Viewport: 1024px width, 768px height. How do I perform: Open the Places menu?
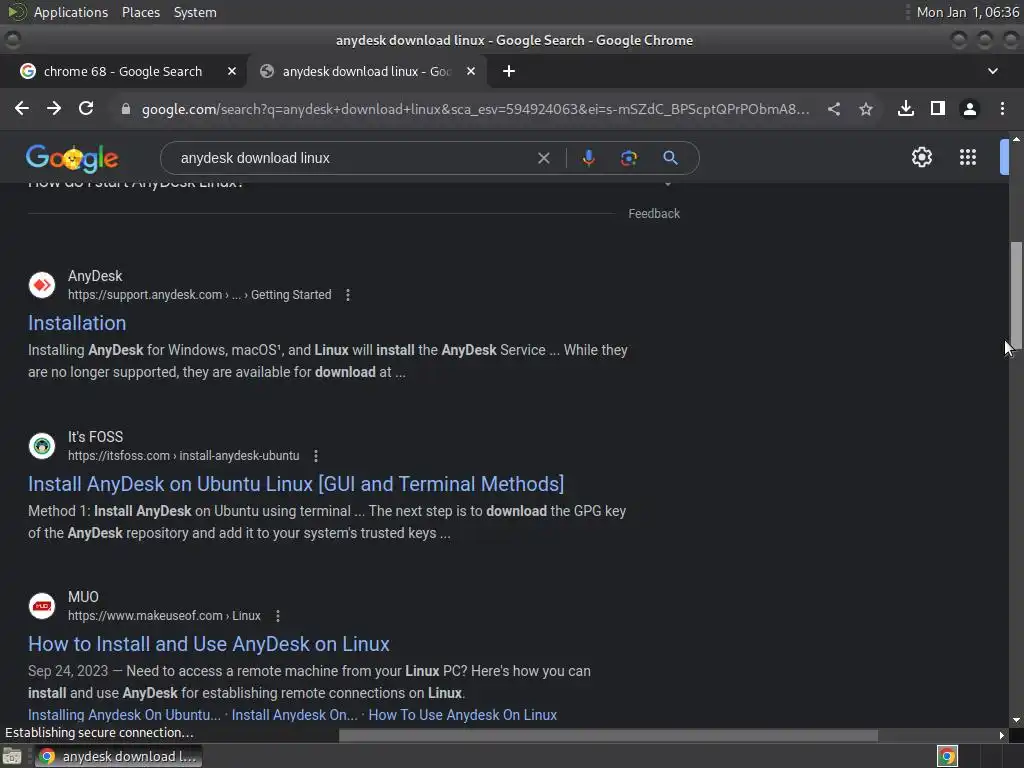click(140, 12)
